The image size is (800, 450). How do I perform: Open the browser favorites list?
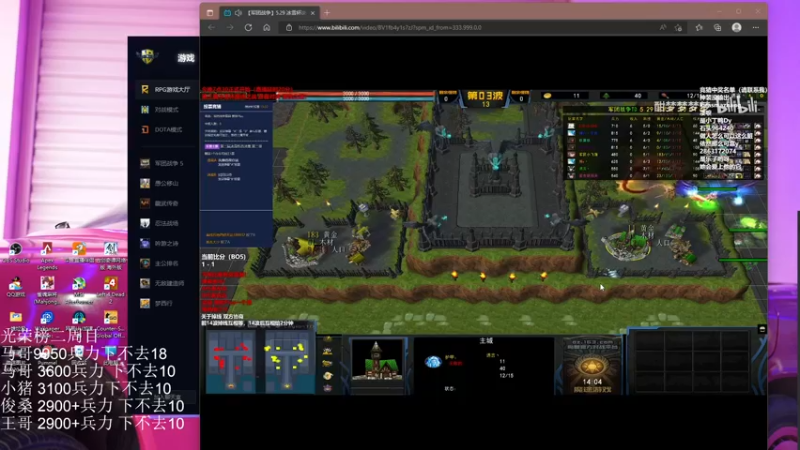(699, 28)
